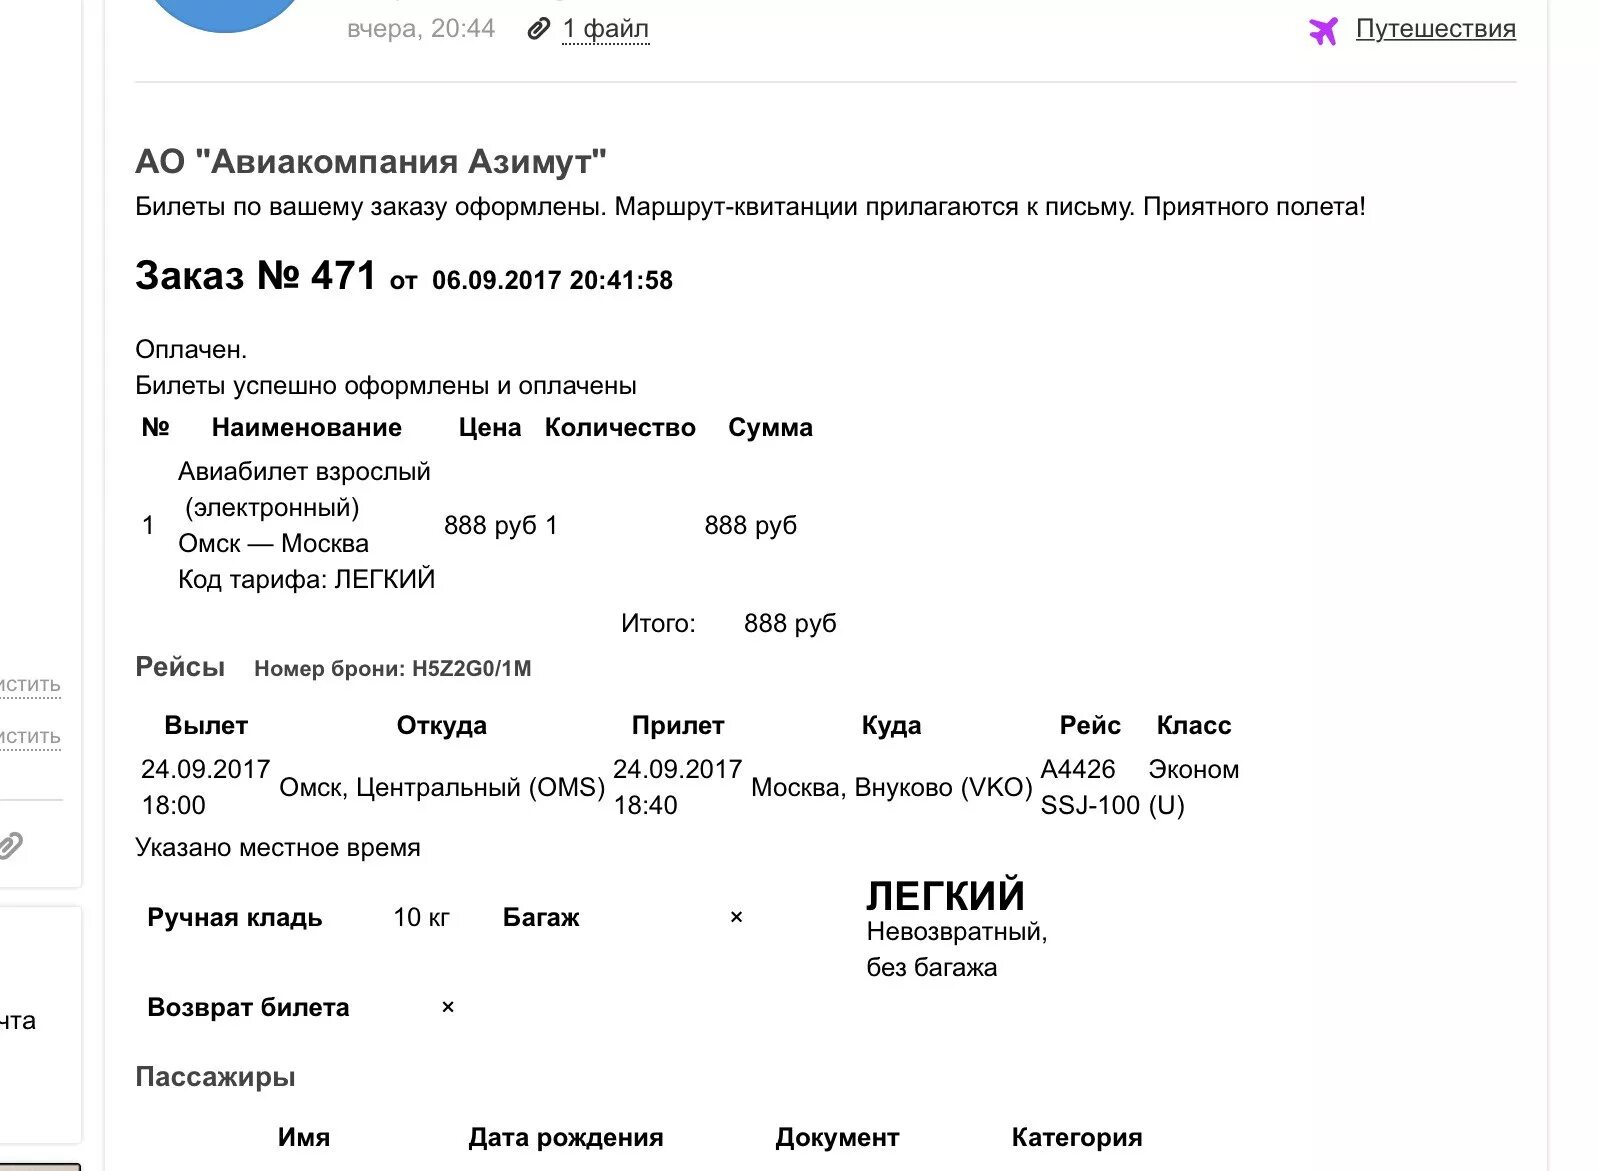
Task: Select the '10 кг' hand luggage value
Action: pos(421,917)
